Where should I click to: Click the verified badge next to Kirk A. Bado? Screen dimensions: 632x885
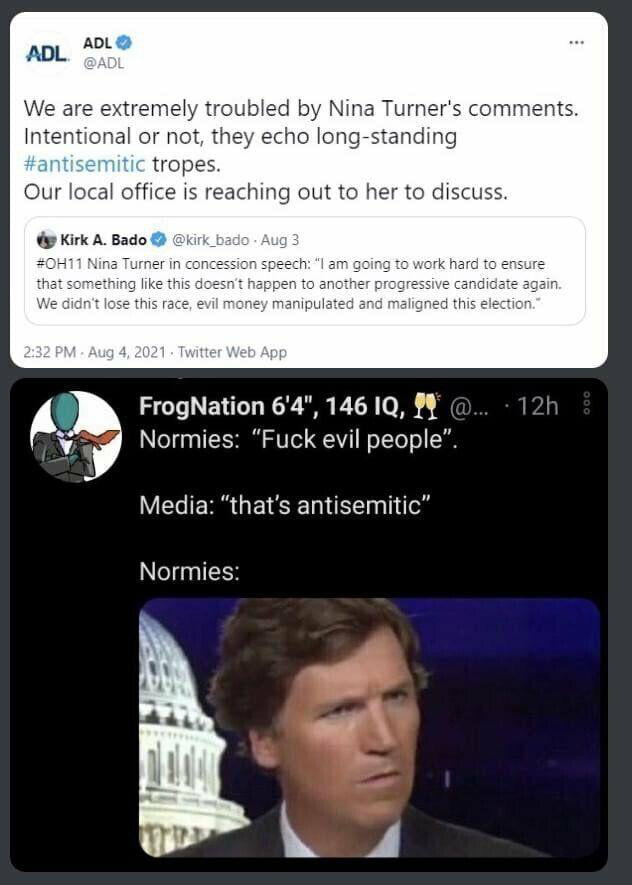pos(157,240)
